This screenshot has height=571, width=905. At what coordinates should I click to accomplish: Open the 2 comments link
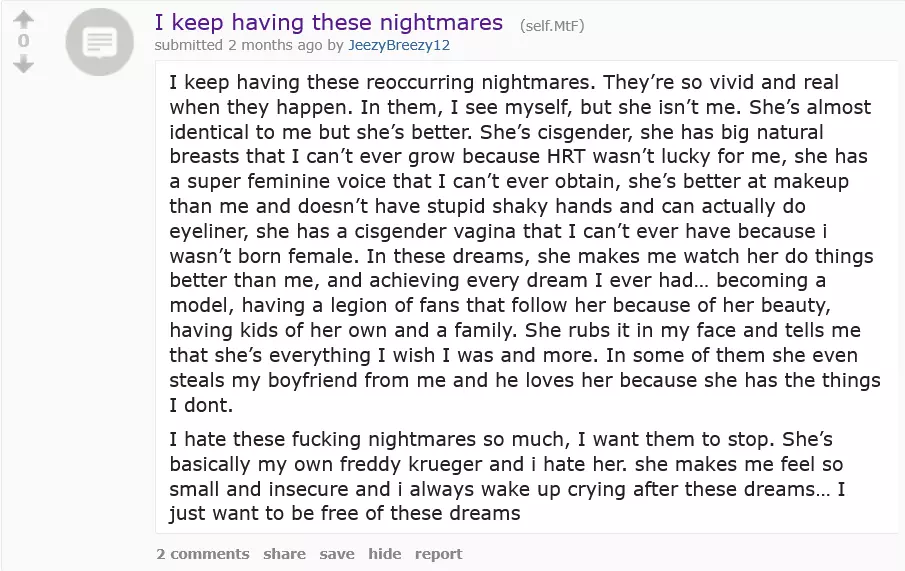coord(203,553)
